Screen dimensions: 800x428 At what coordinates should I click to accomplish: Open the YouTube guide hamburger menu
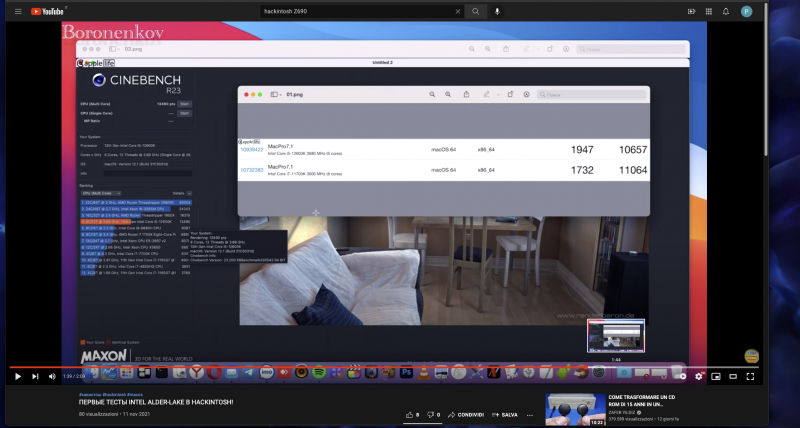point(18,11)
